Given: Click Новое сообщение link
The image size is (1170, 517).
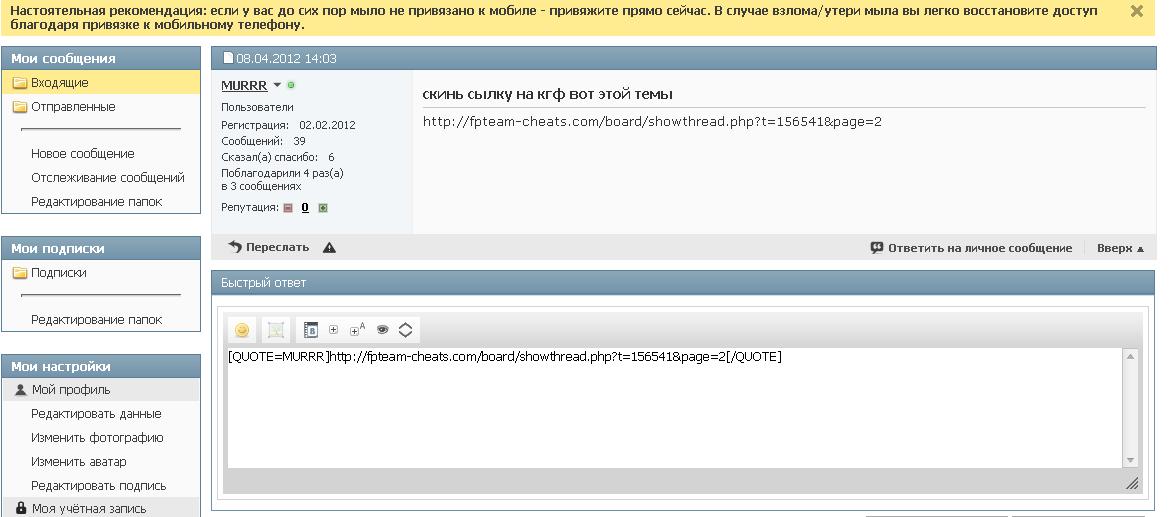Looking at the screenshot, I should click(x=83, y=154).
